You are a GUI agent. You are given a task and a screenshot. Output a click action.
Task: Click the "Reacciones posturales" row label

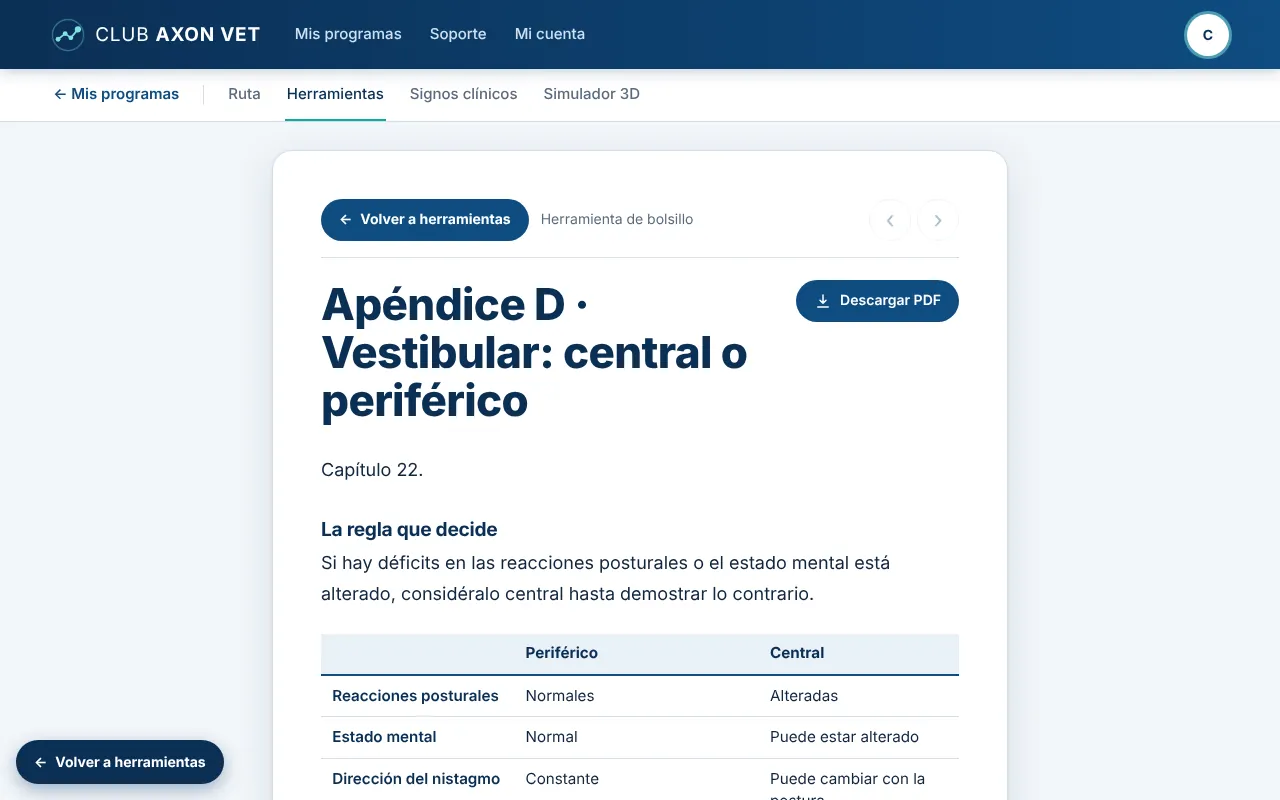point(415,696)
